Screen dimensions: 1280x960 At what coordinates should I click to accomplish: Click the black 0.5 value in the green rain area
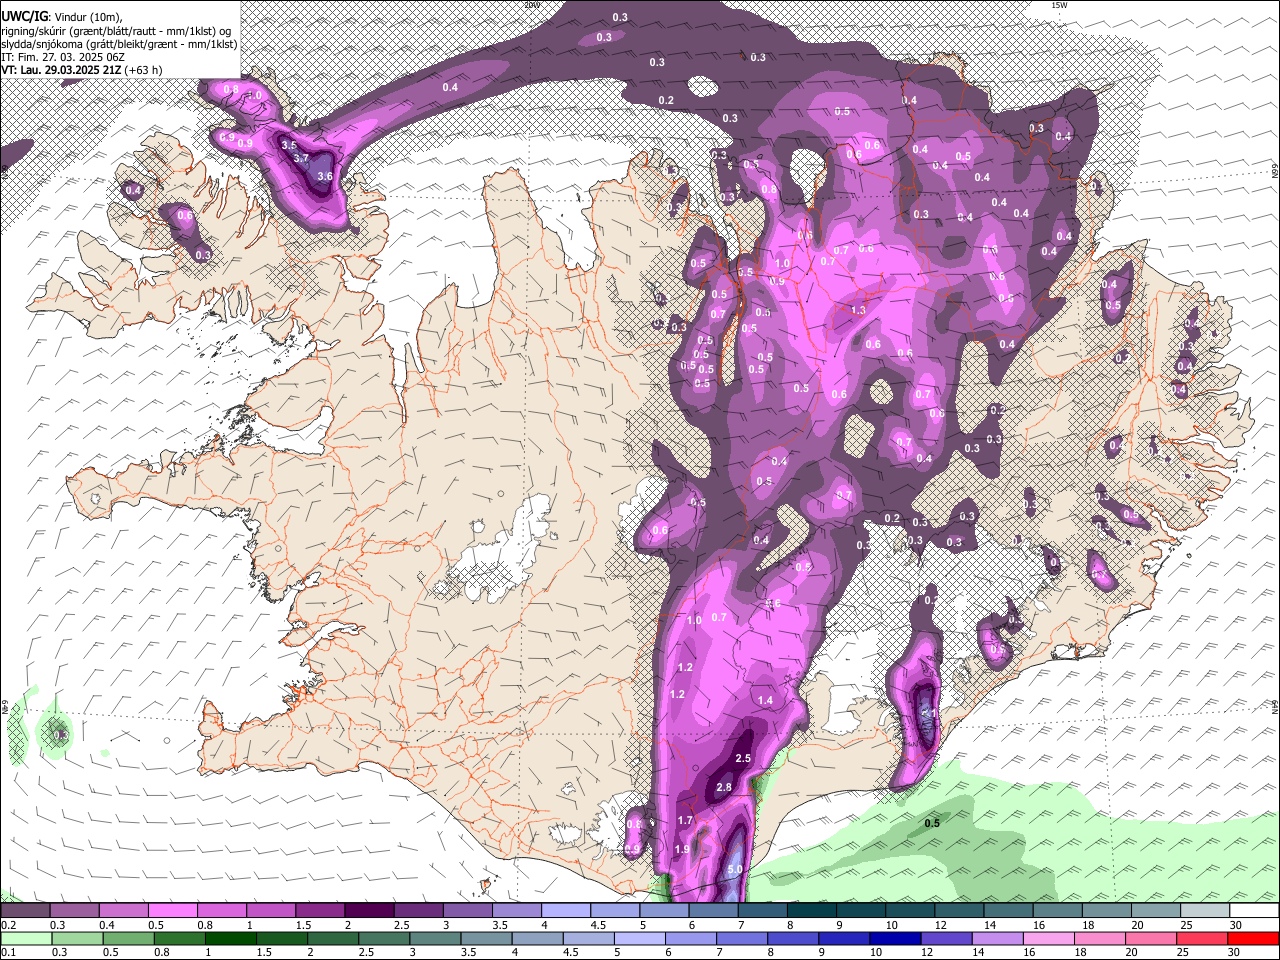pos(932,824)
